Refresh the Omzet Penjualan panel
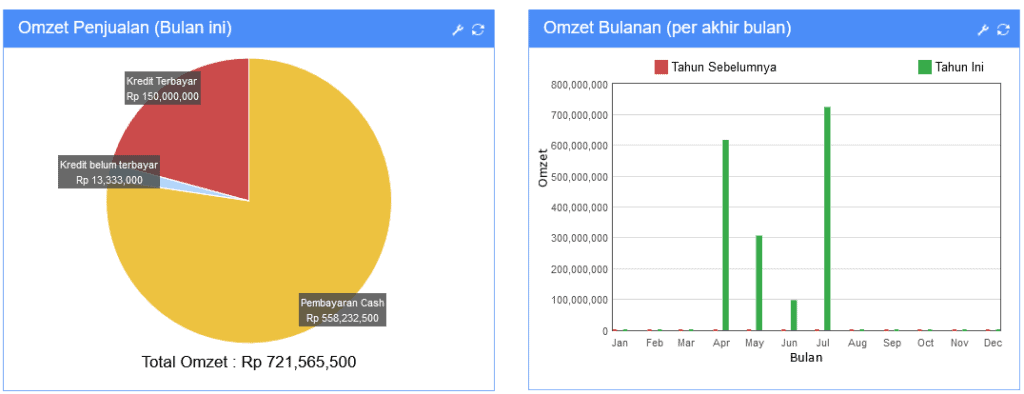The height and width of the screenshot is (394, 1024). point(478,29)
